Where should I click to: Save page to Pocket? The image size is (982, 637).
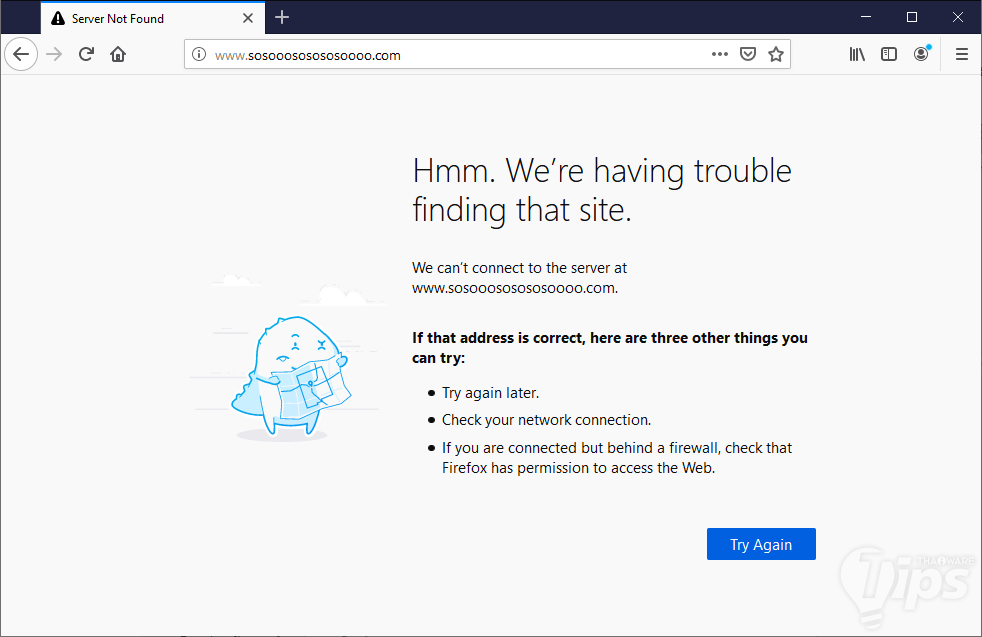tap(747, 55)
